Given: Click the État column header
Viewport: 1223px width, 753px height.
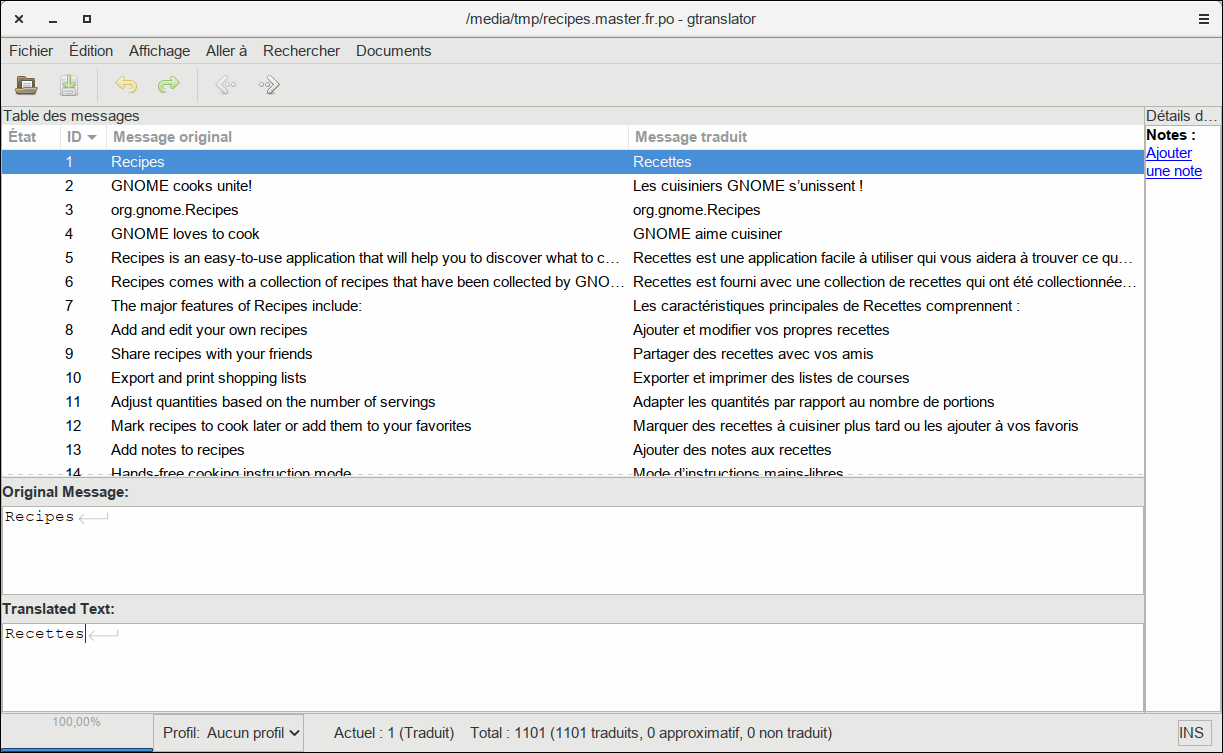Looking at the screenshot, I should (x=23, y=137).
